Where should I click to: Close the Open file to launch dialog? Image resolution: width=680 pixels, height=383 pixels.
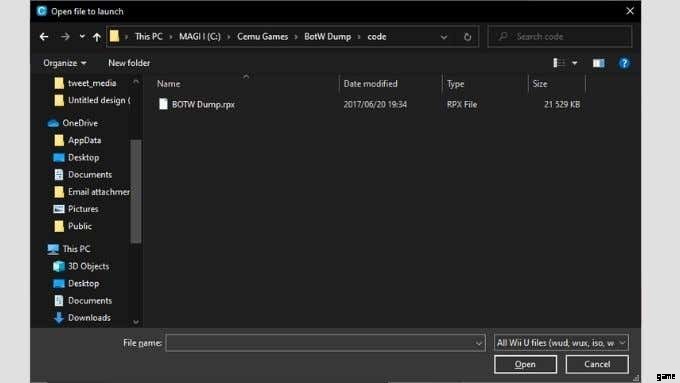coord(630,11)
